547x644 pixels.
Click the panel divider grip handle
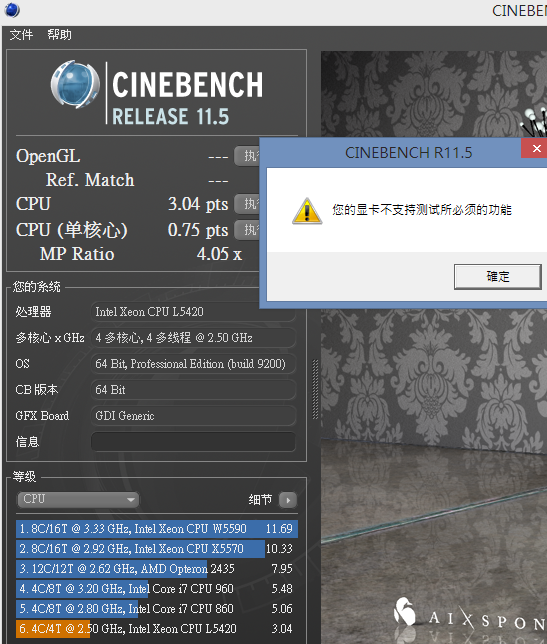click(x=315, y=389)
